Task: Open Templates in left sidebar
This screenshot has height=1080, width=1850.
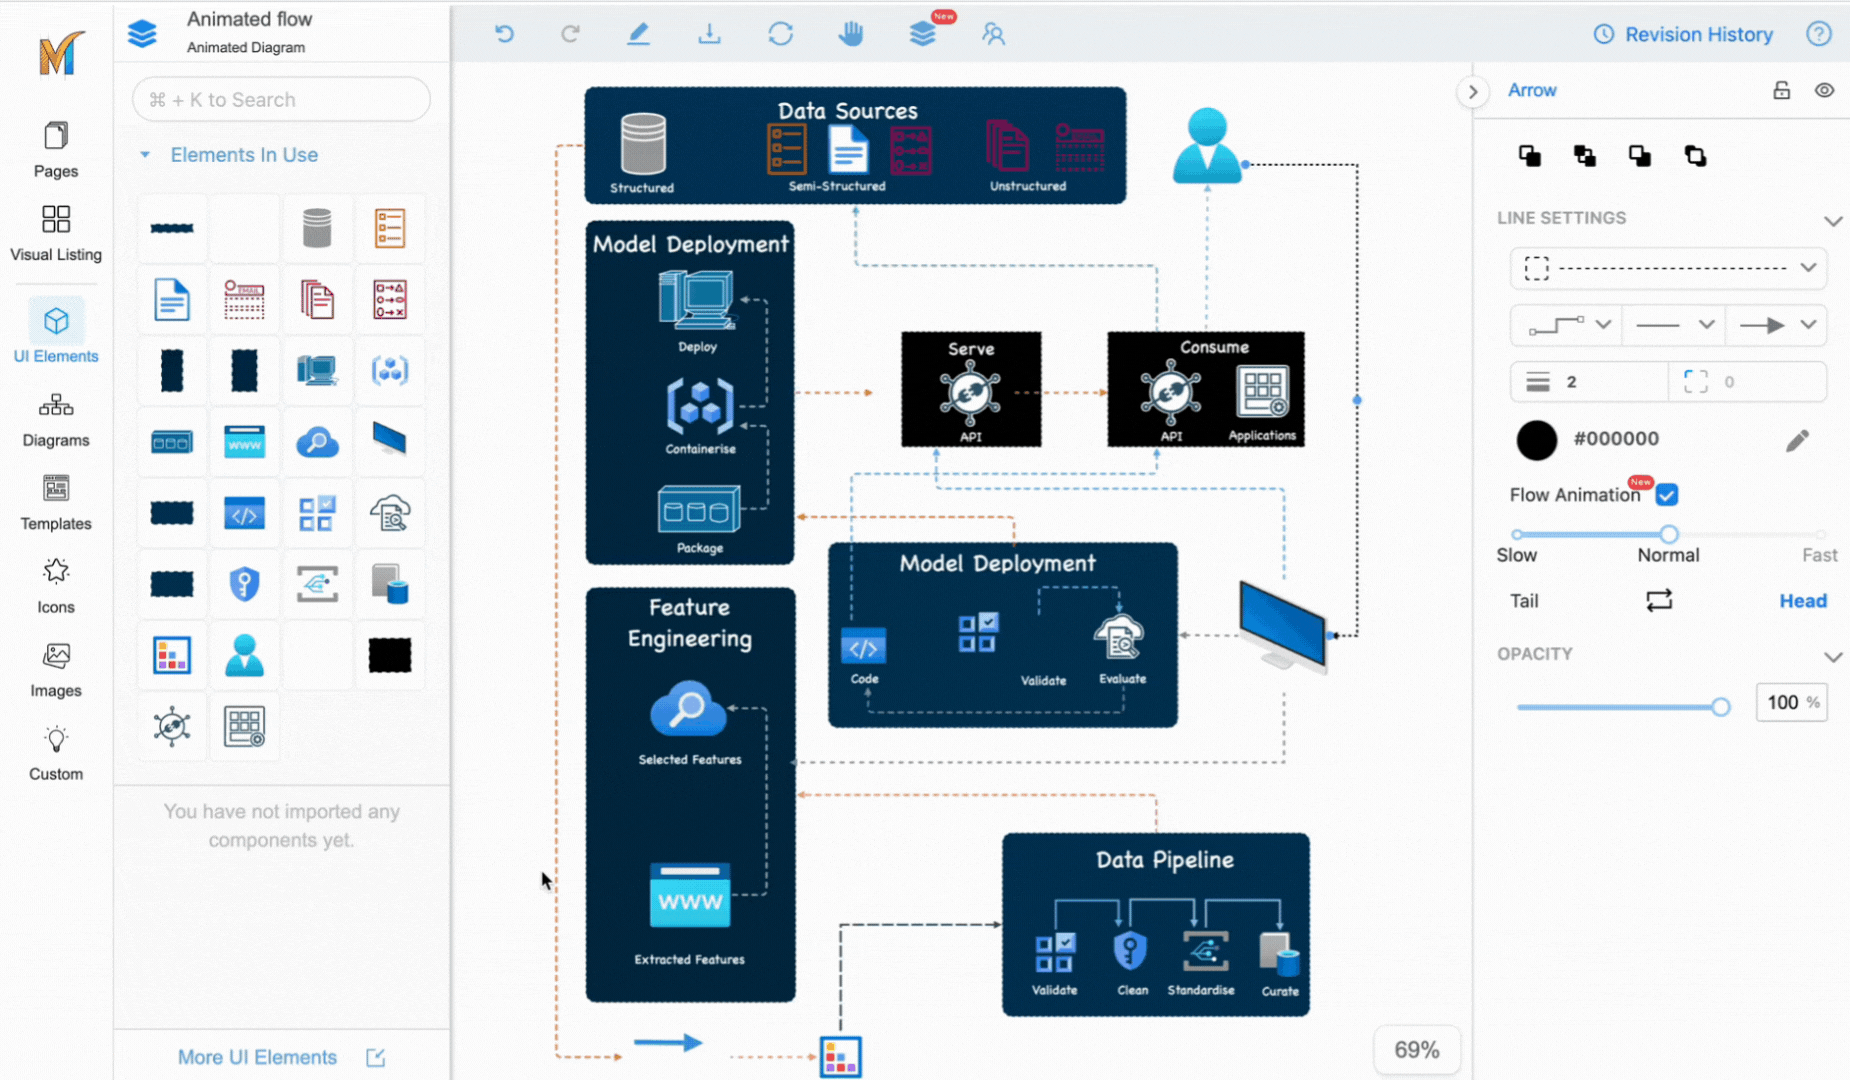Action: tap(56, 503)
